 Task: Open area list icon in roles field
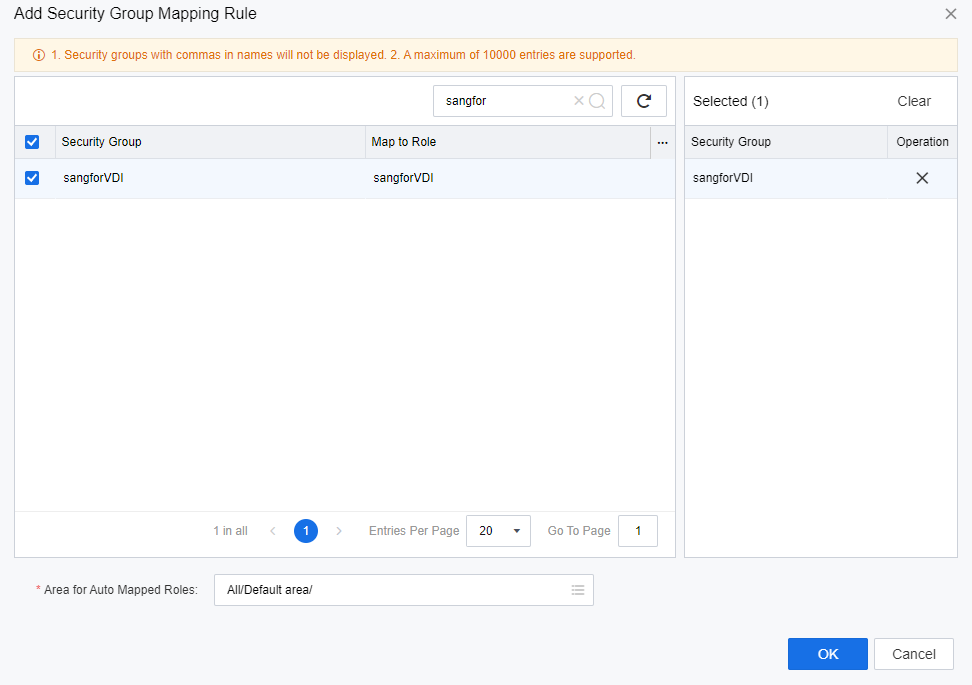(x=577, y=590)
